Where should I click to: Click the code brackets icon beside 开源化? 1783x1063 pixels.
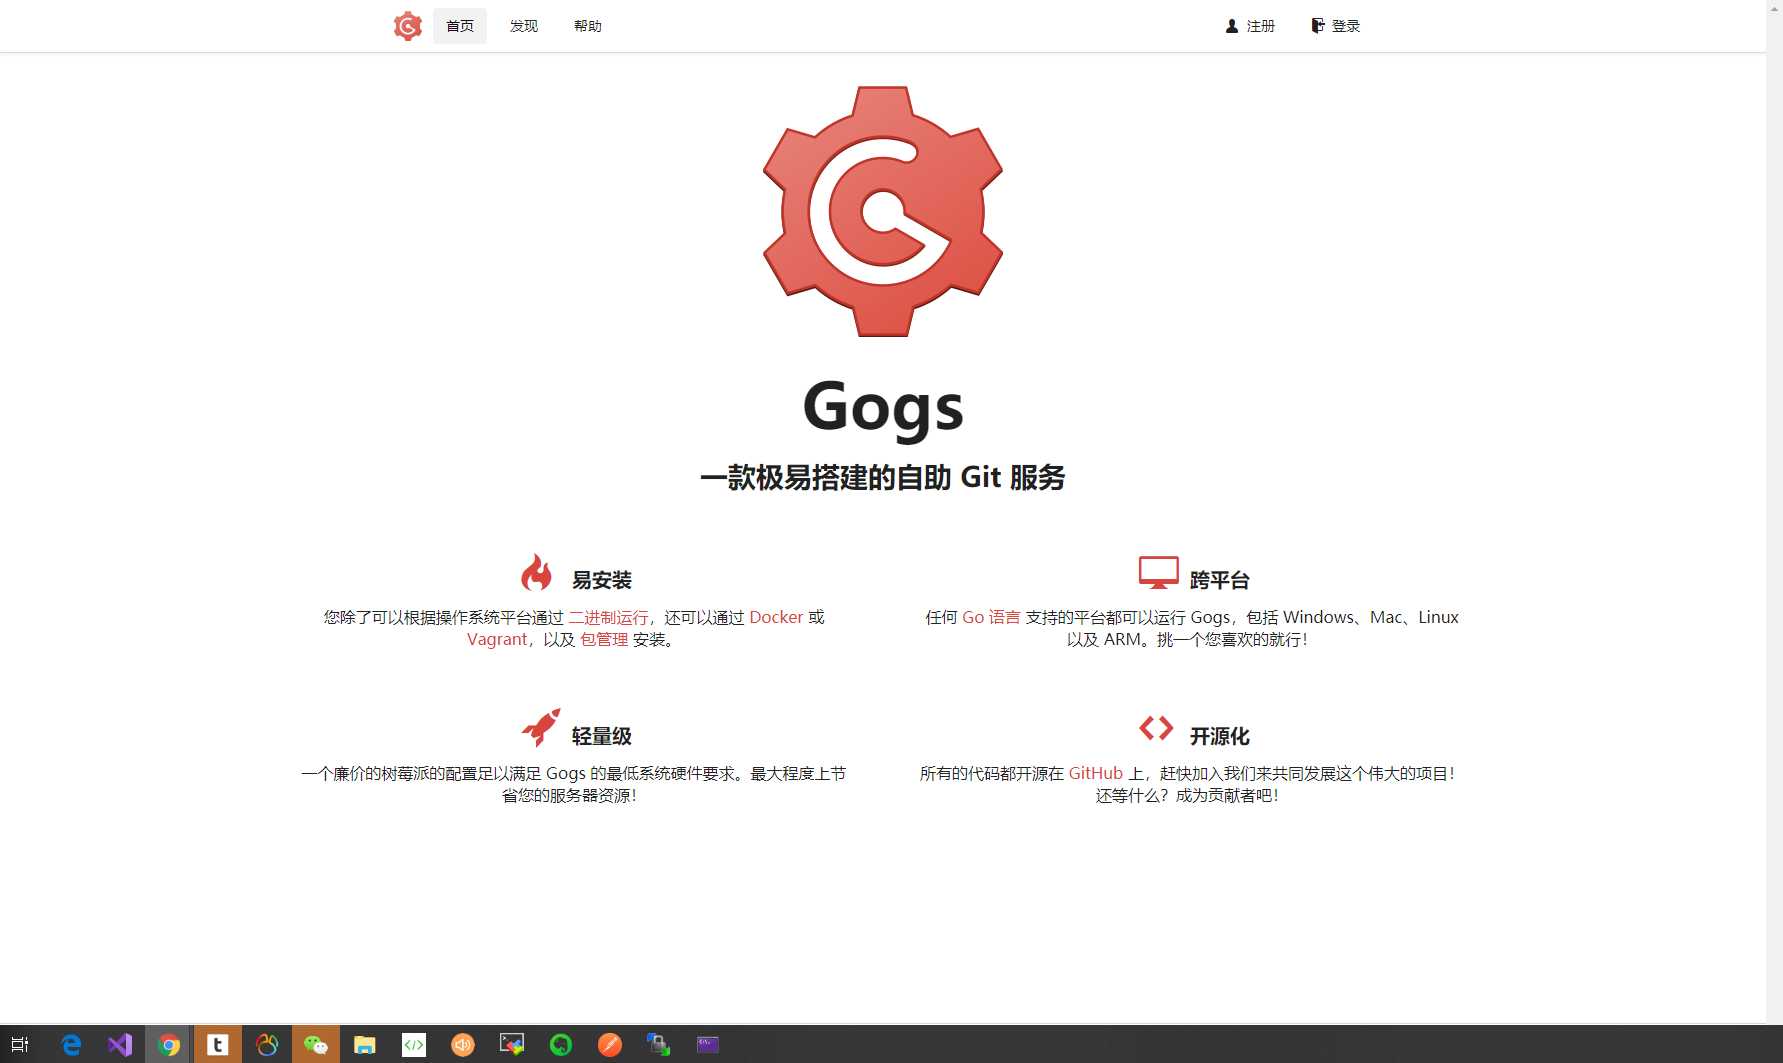[1156, 728]
